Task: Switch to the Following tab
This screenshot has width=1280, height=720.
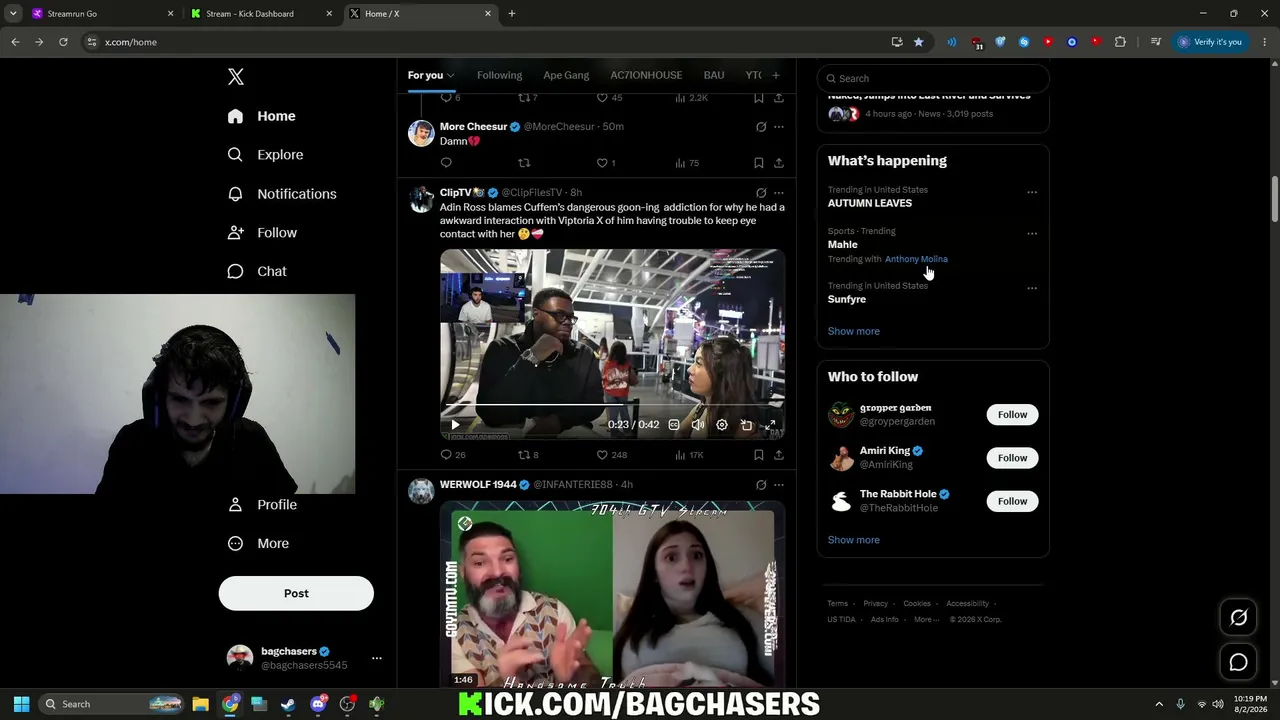Action: 499,75
